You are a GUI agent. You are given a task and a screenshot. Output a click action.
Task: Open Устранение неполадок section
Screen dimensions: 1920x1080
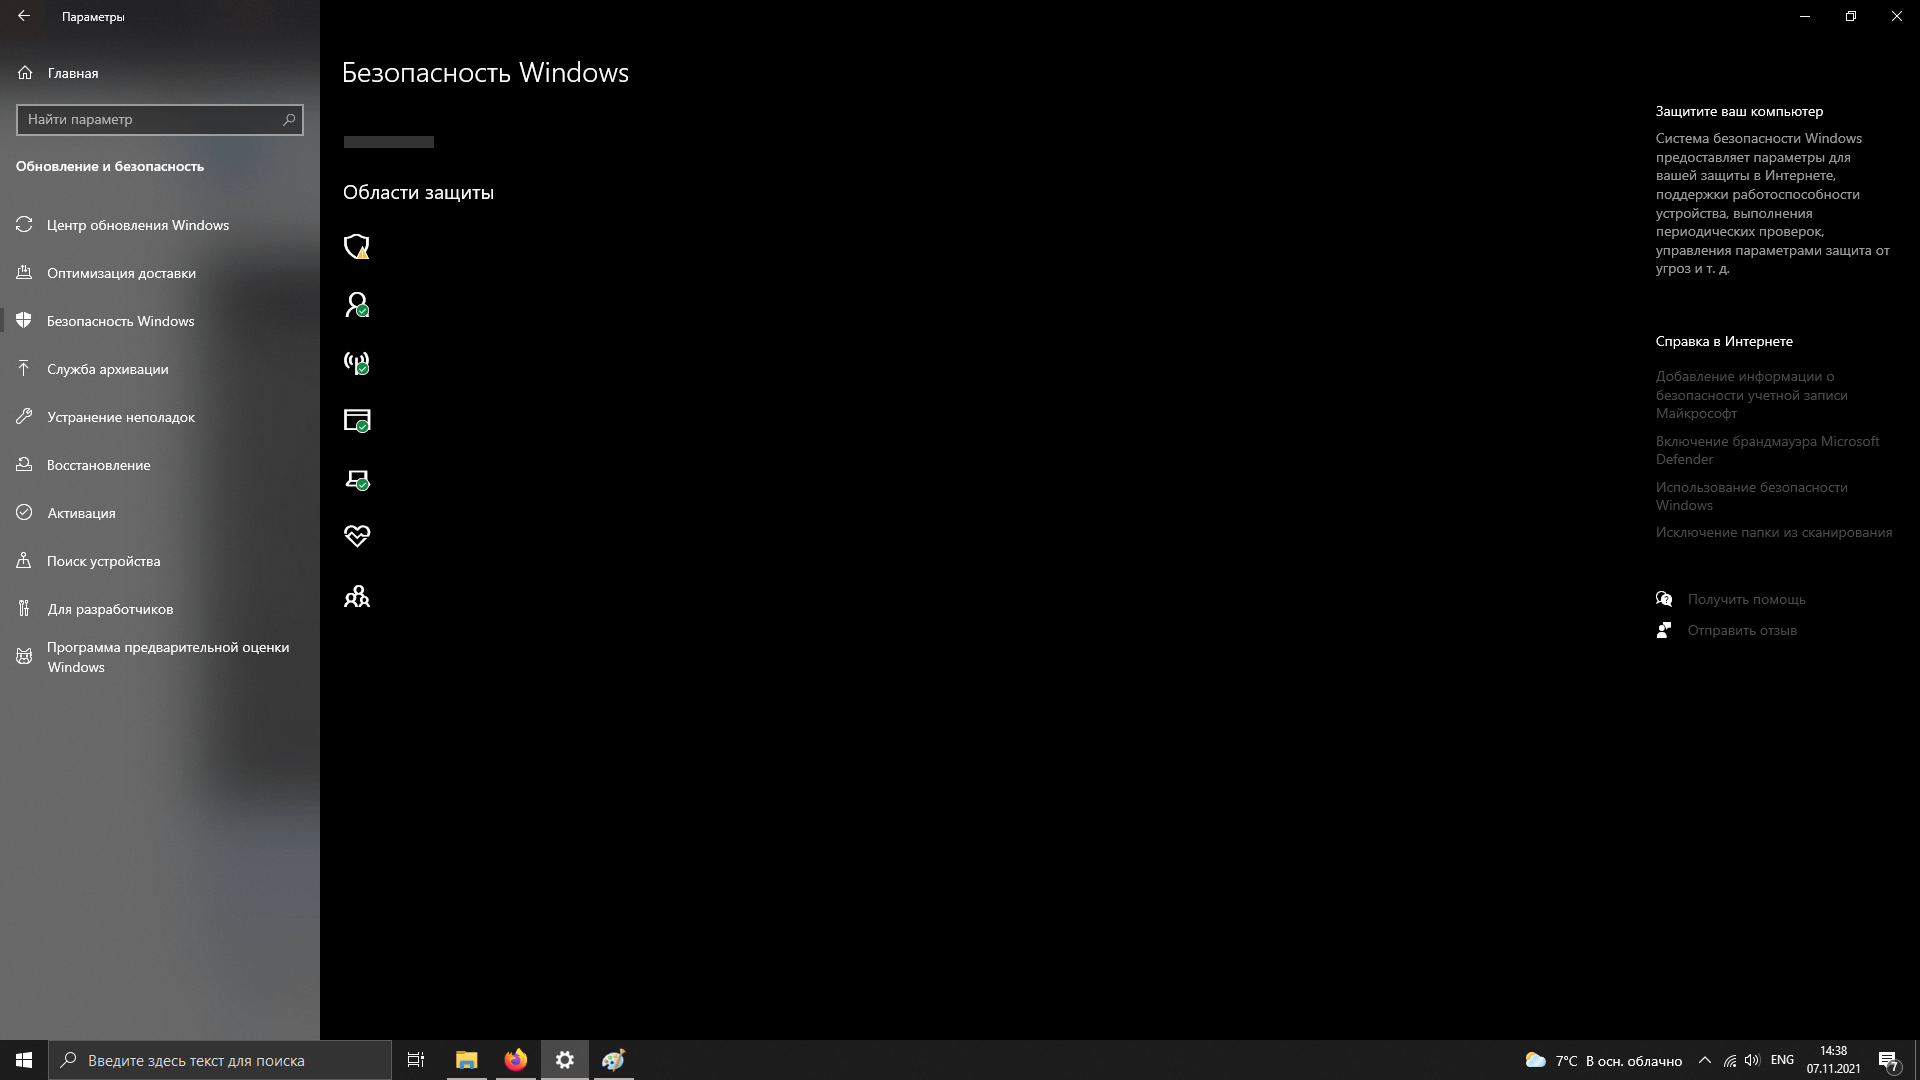(x=160, y=417)
